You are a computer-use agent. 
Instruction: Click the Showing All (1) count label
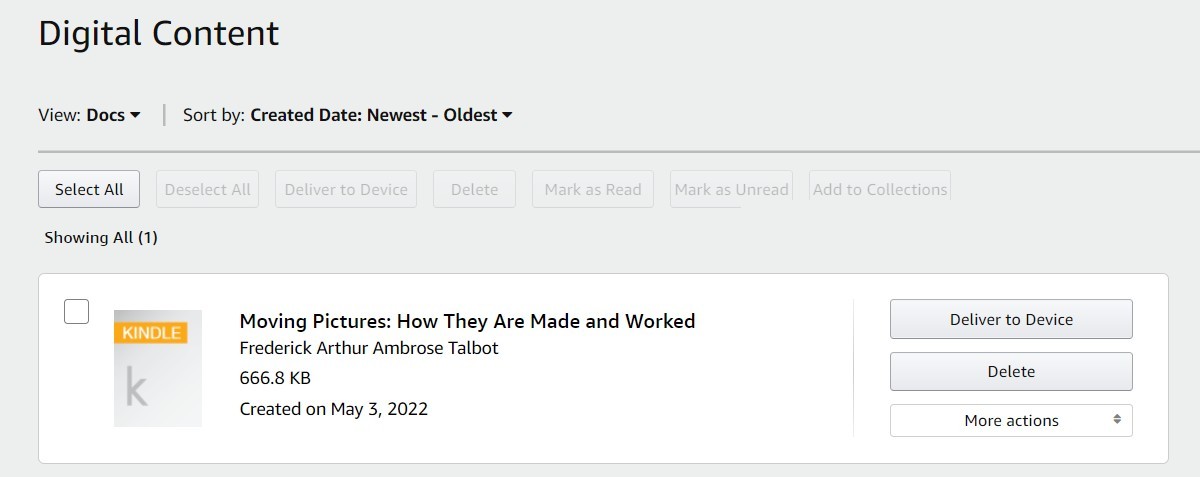[101, 238]
